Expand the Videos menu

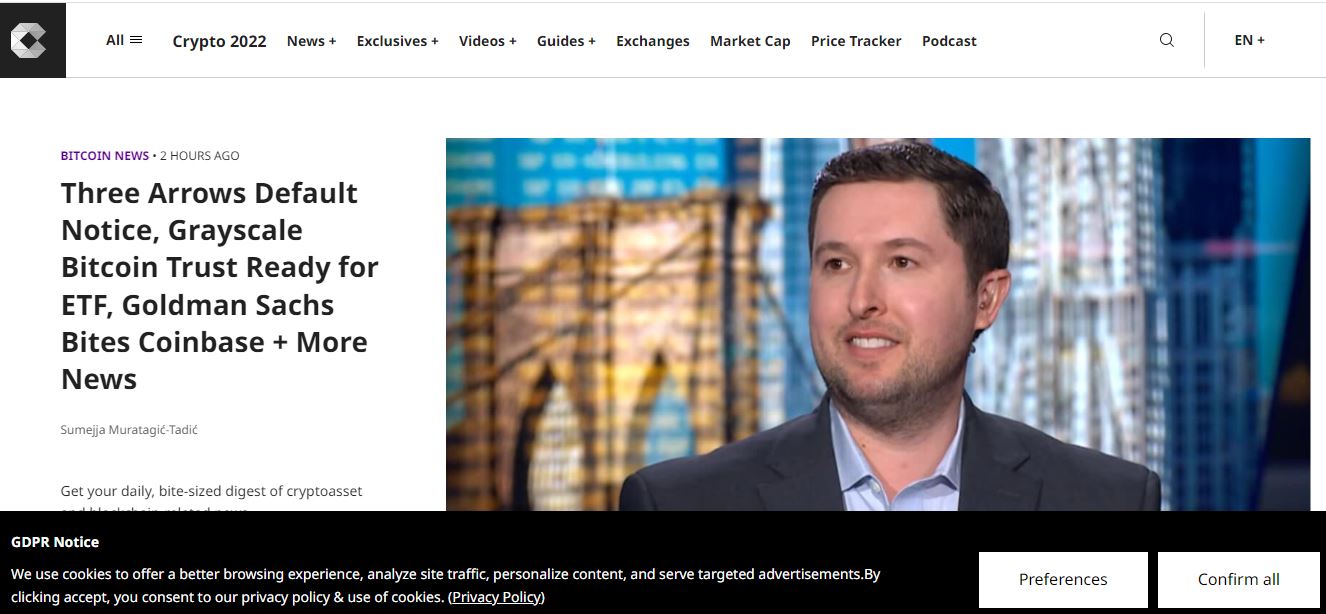click(x=487, y=41)
